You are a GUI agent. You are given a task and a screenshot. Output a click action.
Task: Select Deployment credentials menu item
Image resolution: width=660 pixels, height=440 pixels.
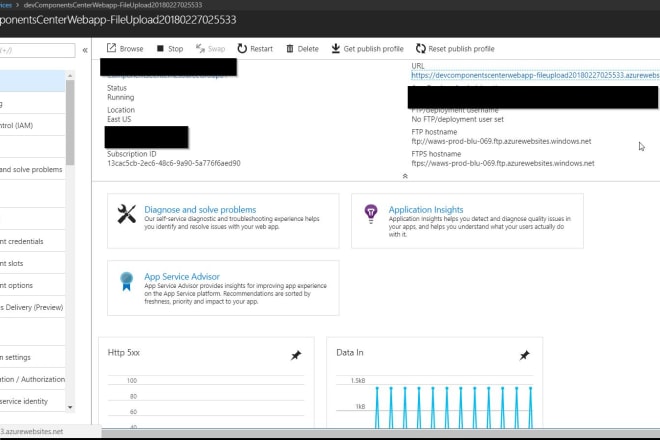point(32,241)
